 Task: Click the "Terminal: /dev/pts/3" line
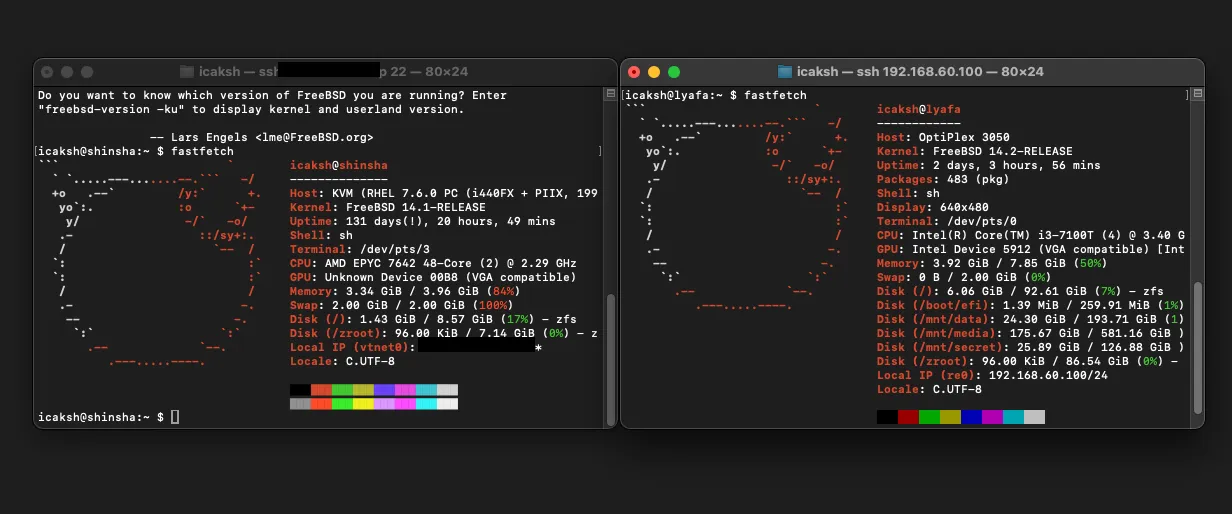[360, 249]
